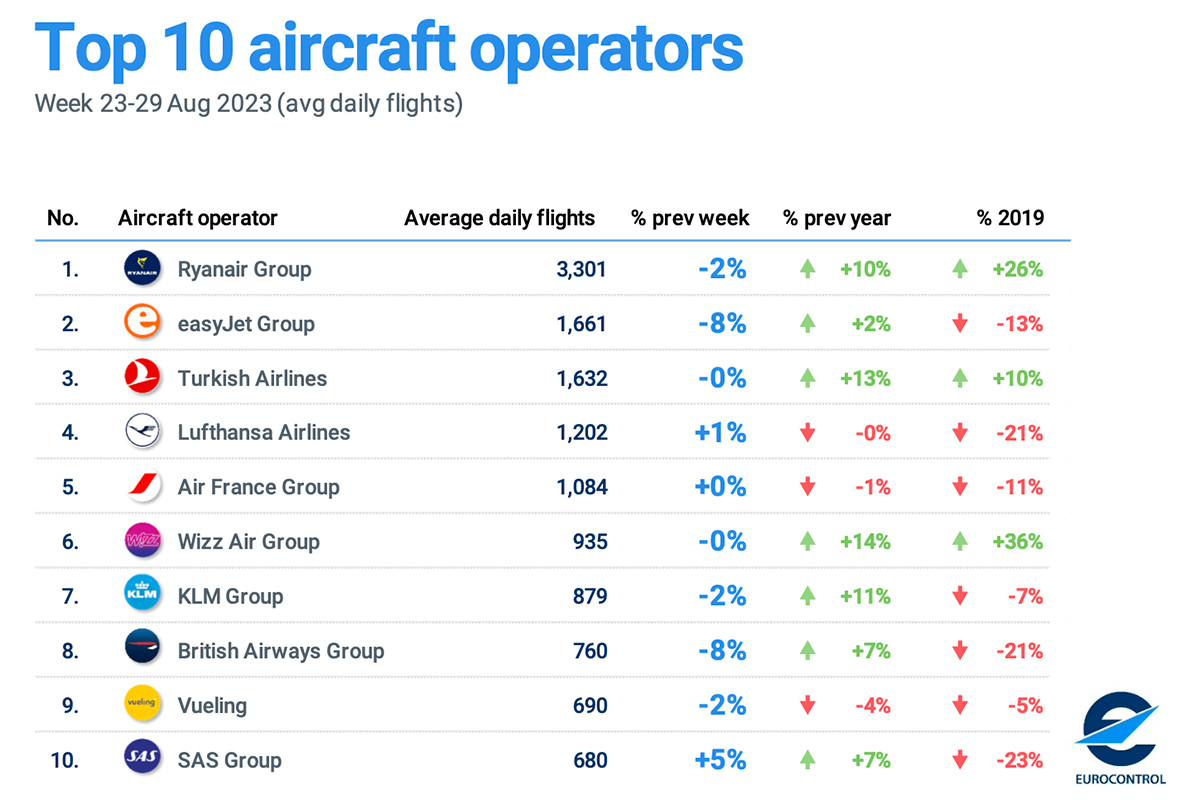The image size is (1200, 800).
Task: Select the Wizz Air purple logo
Action: point(141,541)
